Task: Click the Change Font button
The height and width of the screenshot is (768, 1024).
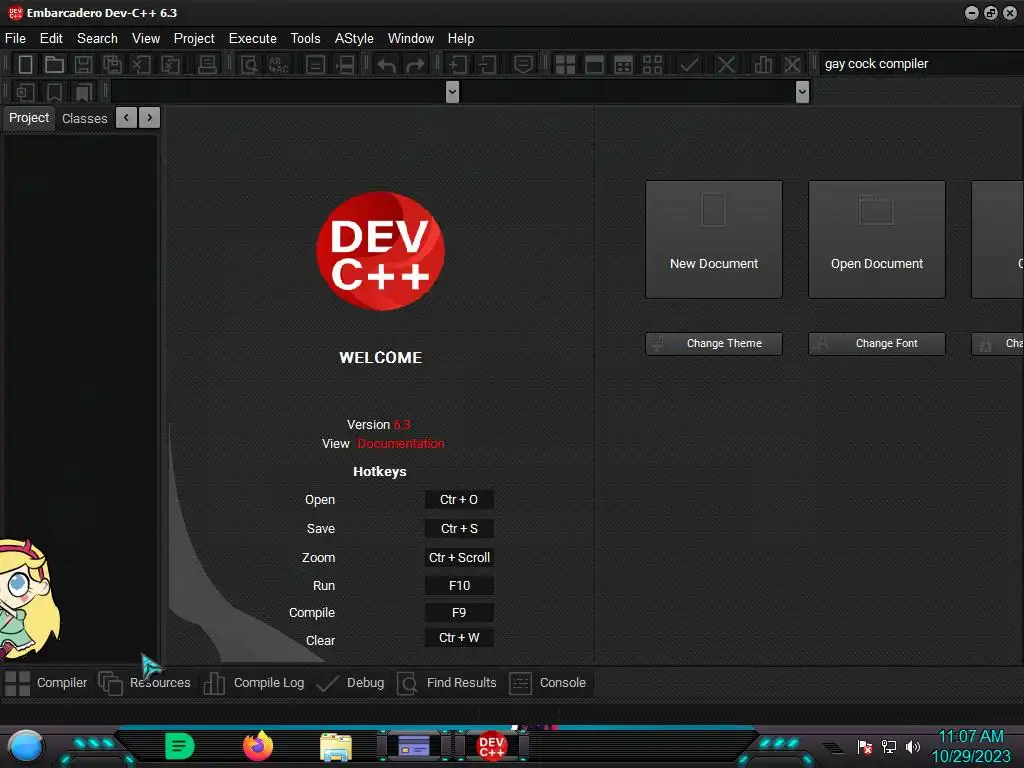Action: pyautogui.click(x=876, y=344)
